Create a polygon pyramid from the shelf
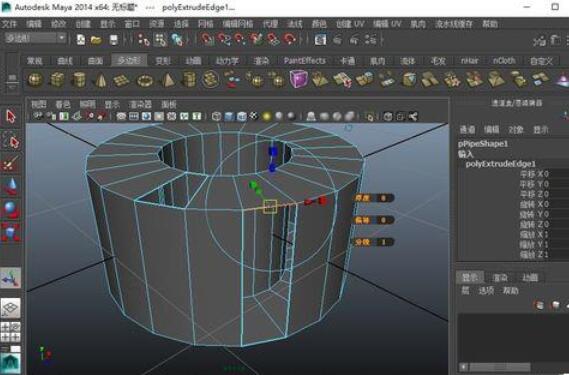Viewport: 569px width, 375px height. tap(167, 80)
